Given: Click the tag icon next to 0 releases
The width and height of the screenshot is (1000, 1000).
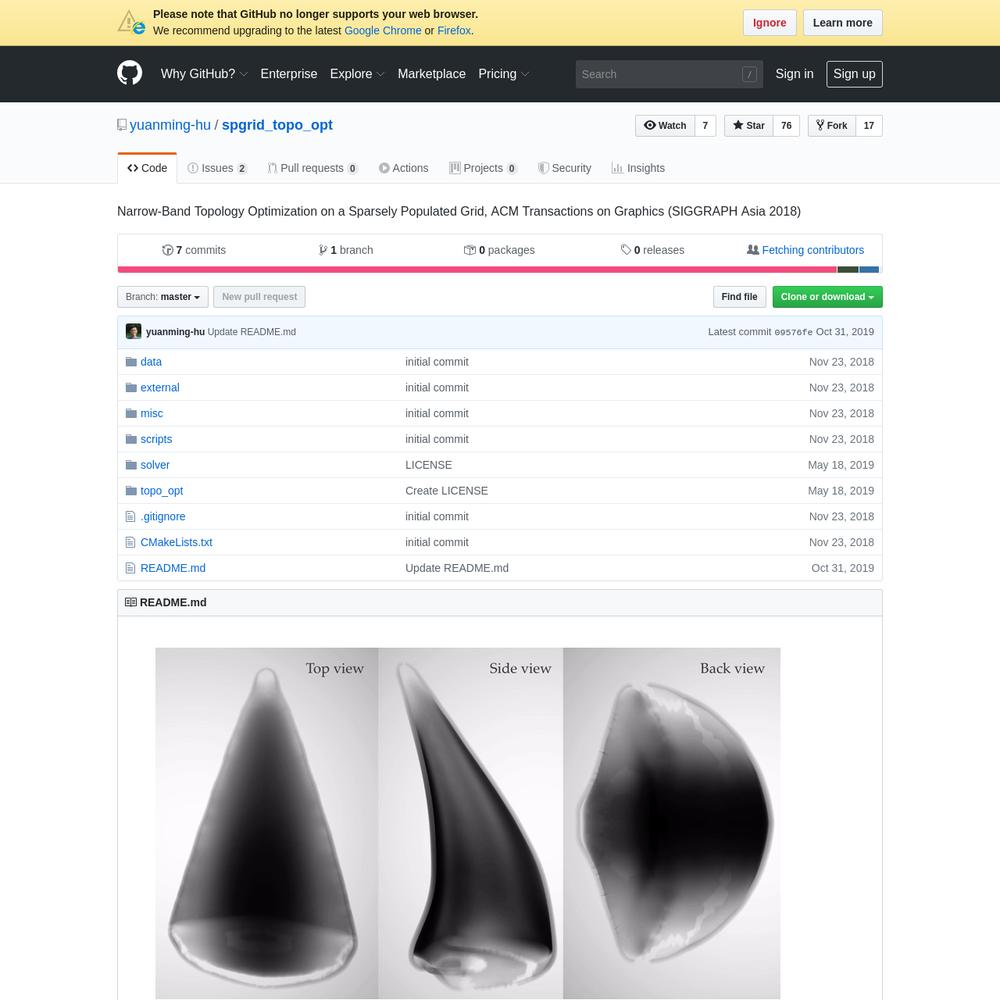Looking at the screenshot, I should pyautogui.click(x=626, y=250).
